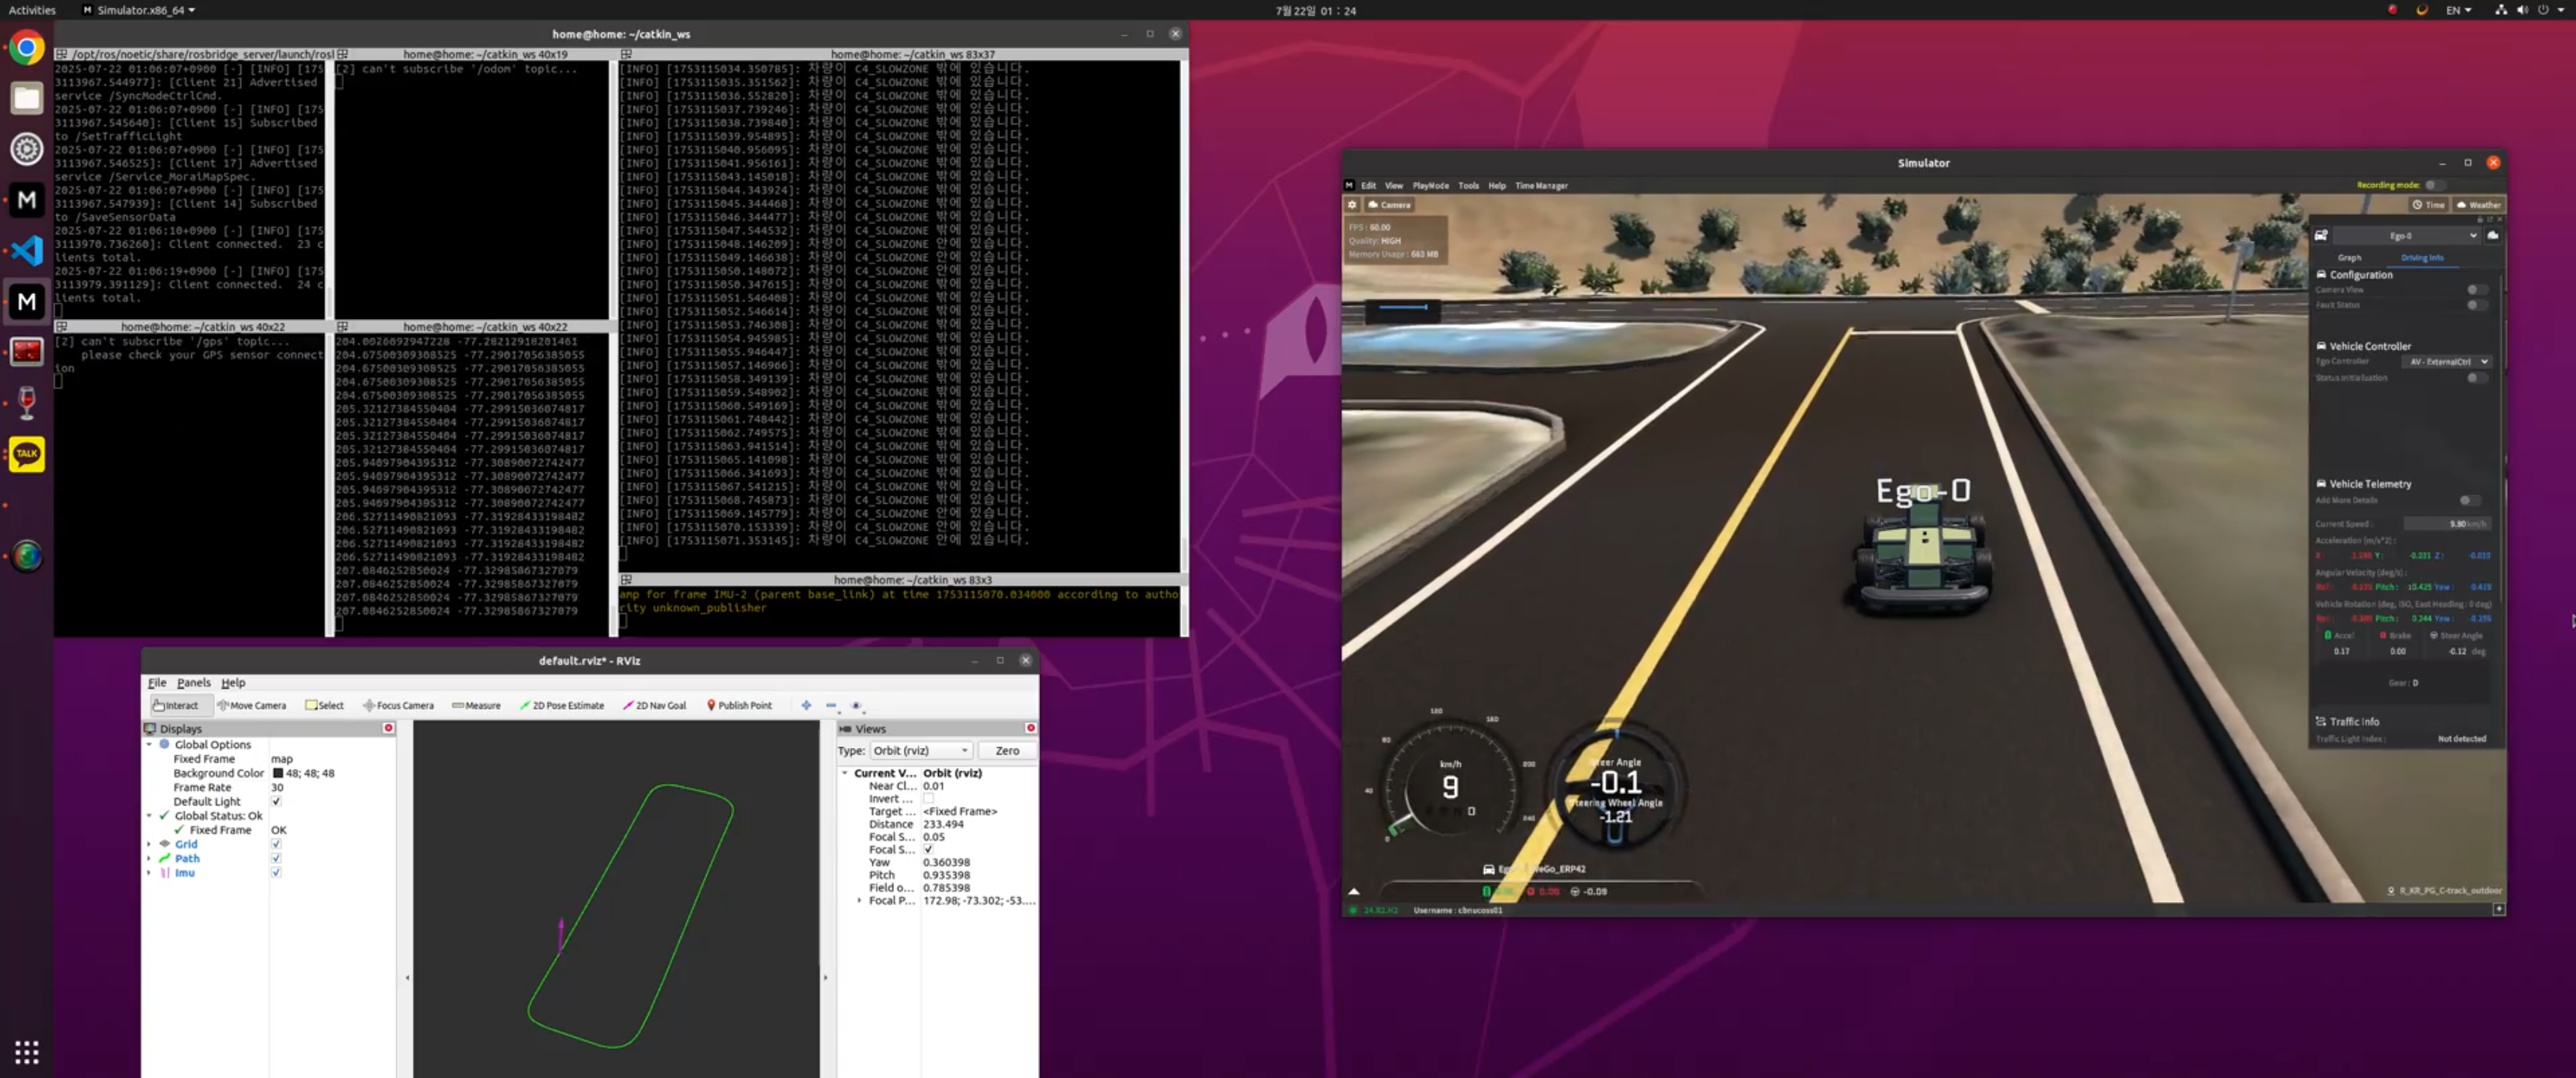Open the Ego-0 vehicle selector dropdown
This screenshot has width=2576, height=1078.
[x=2406, y=236]
